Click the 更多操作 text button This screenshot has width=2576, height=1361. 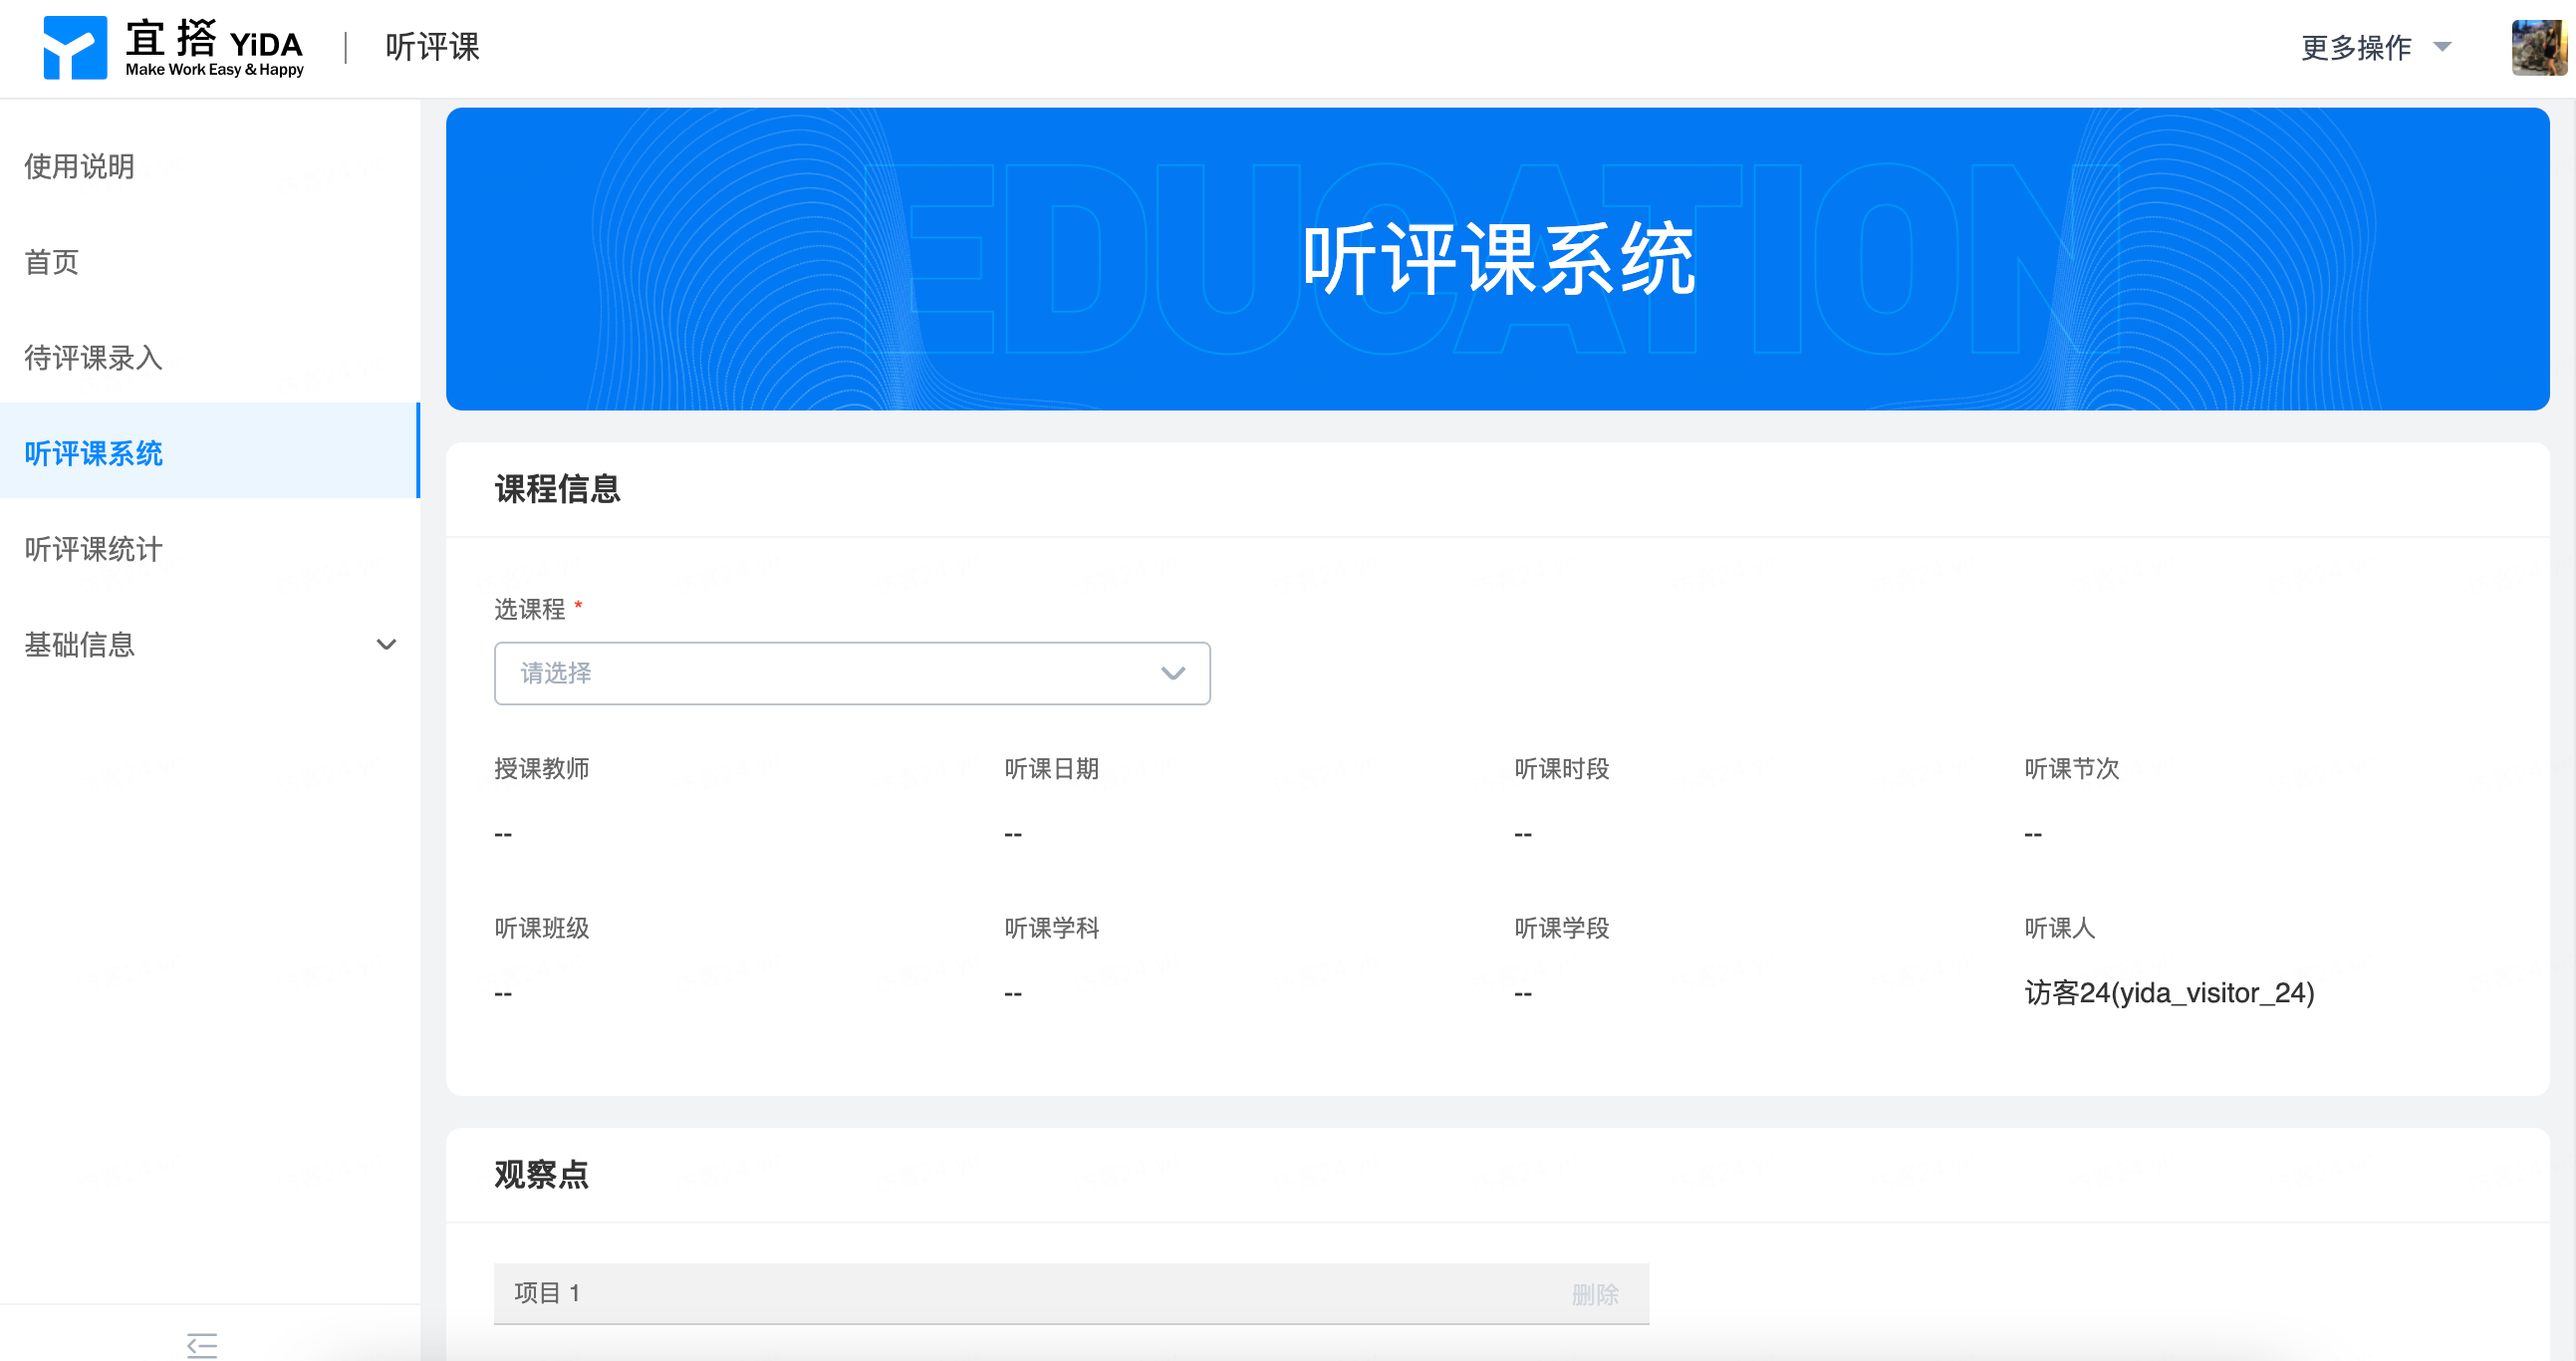point(2356,47)
